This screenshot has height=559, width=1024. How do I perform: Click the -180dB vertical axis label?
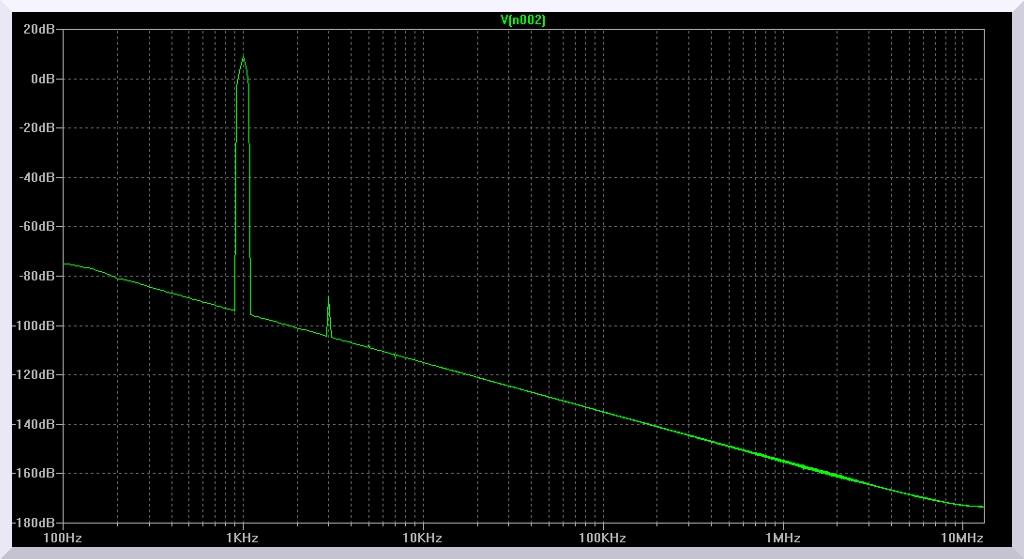34,522
